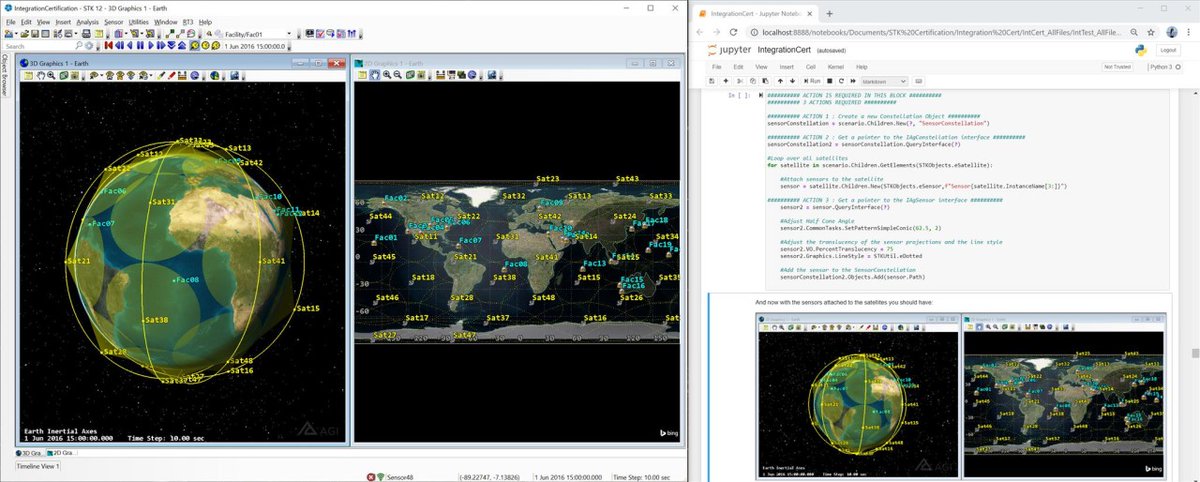Screen dimensions: 1200x482
Task: Open the File menu in STK
Action: point(11,22)
